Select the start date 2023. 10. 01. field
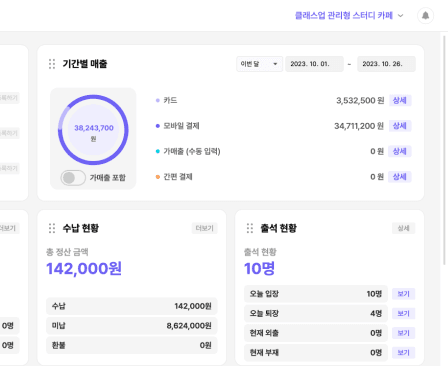The height and width of the screenshot is (366, 448). click(x=314, y=64)
